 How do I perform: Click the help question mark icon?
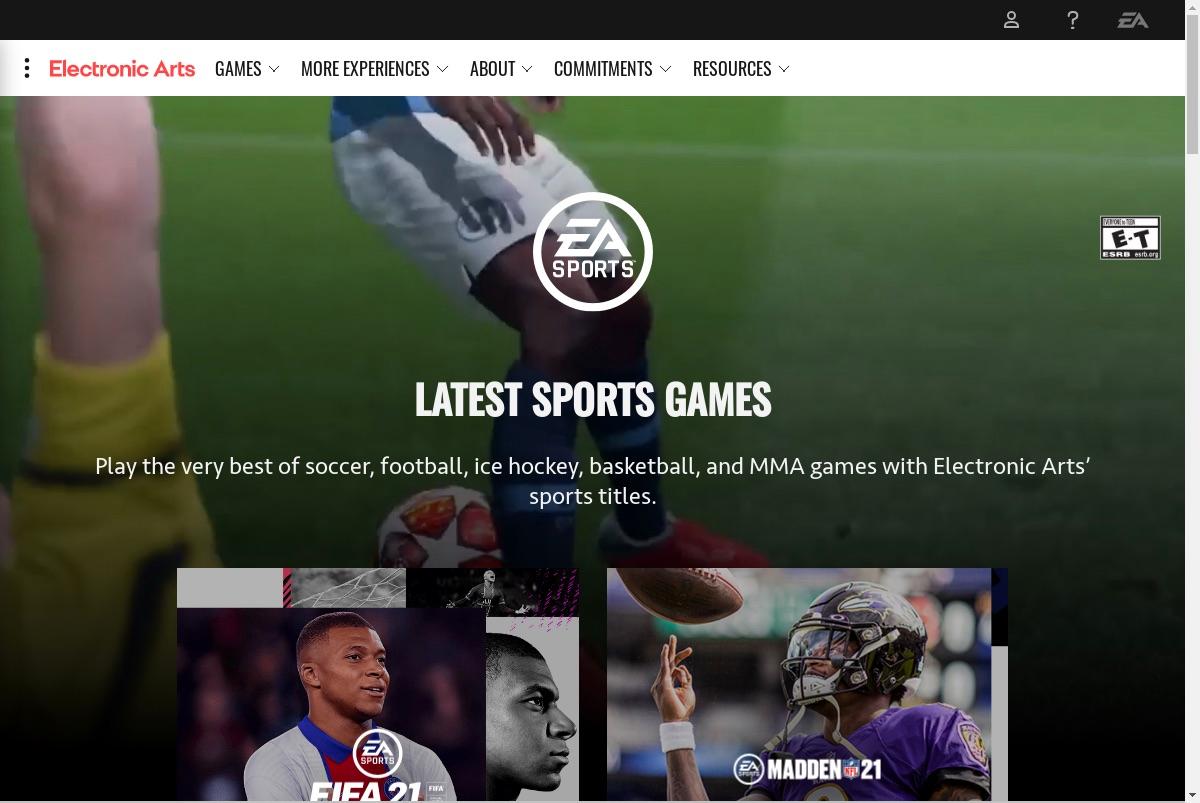[x=1072, y=20]
